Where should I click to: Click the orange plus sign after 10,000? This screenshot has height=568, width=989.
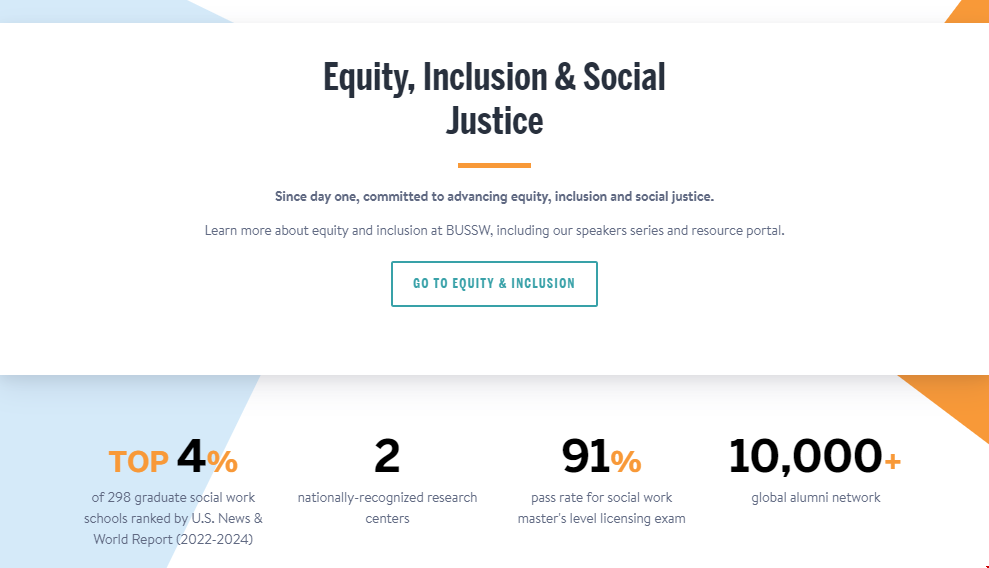pyautogui.click(x=892, y=462)
